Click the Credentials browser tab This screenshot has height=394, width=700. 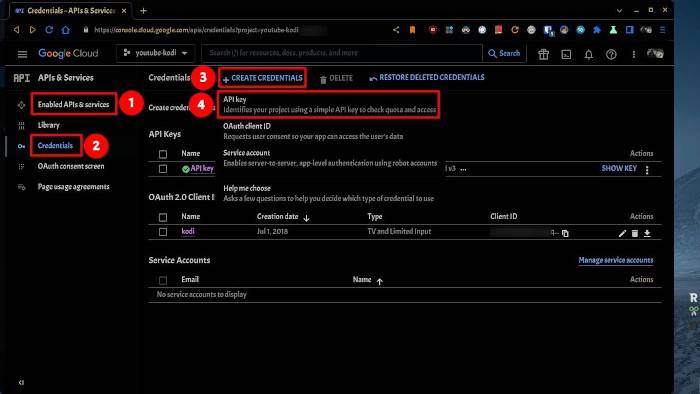(x=71, y=11)
